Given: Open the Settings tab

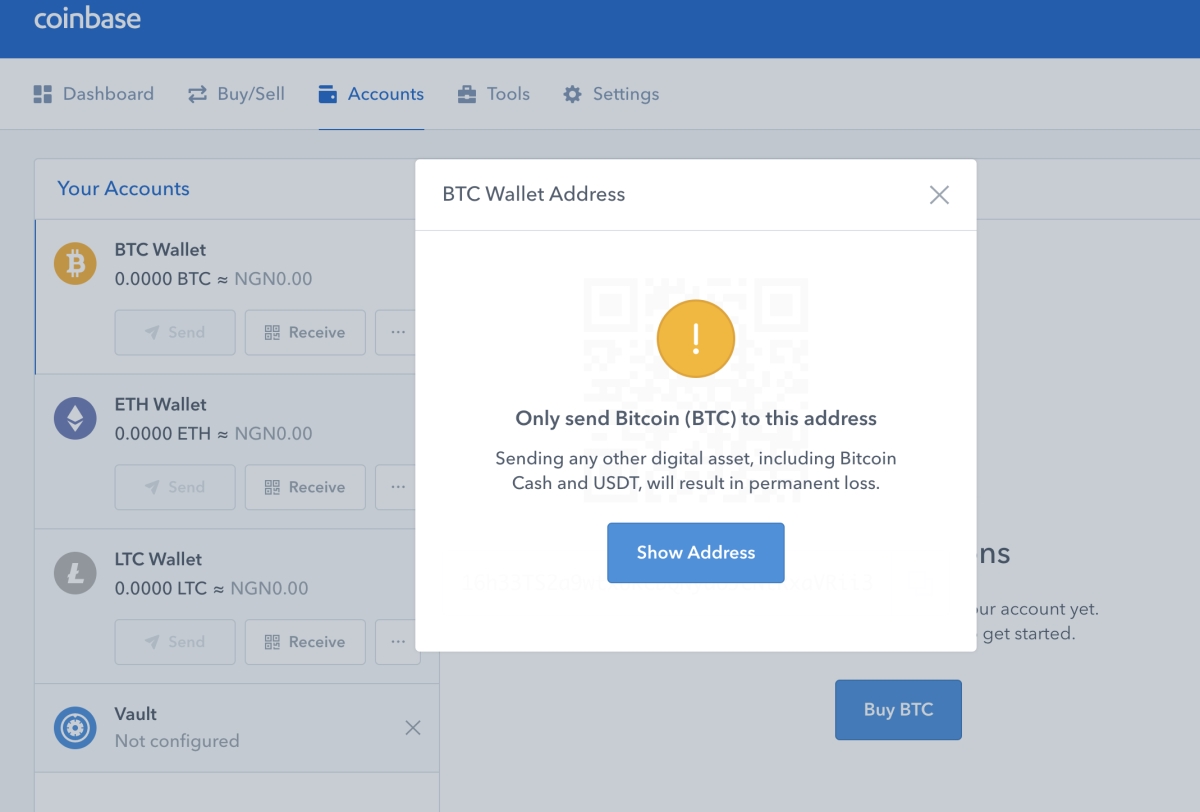Looking at the screenshot, I should pyautogui.click(x=611, y=94).
